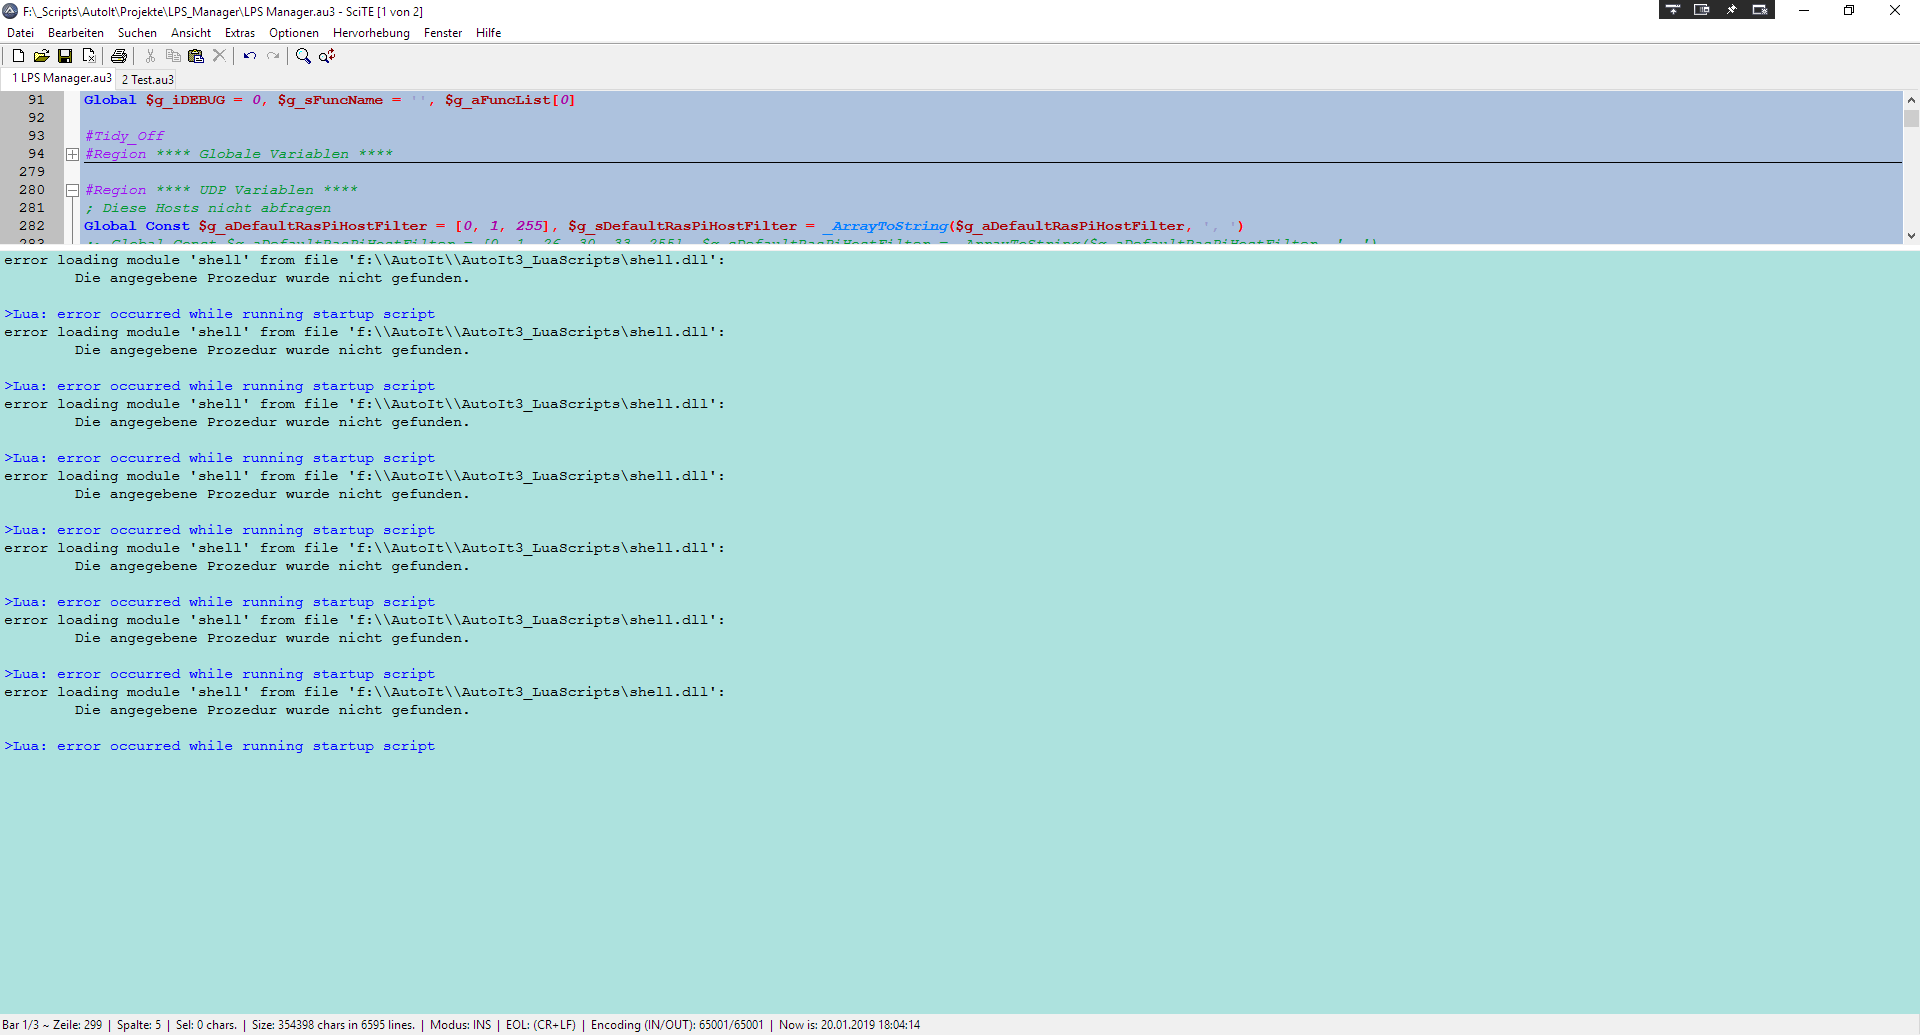This screenshot has width=1920, height=1035.
Task: Switch to the Test.au3 tab
Action: point(148,79)
